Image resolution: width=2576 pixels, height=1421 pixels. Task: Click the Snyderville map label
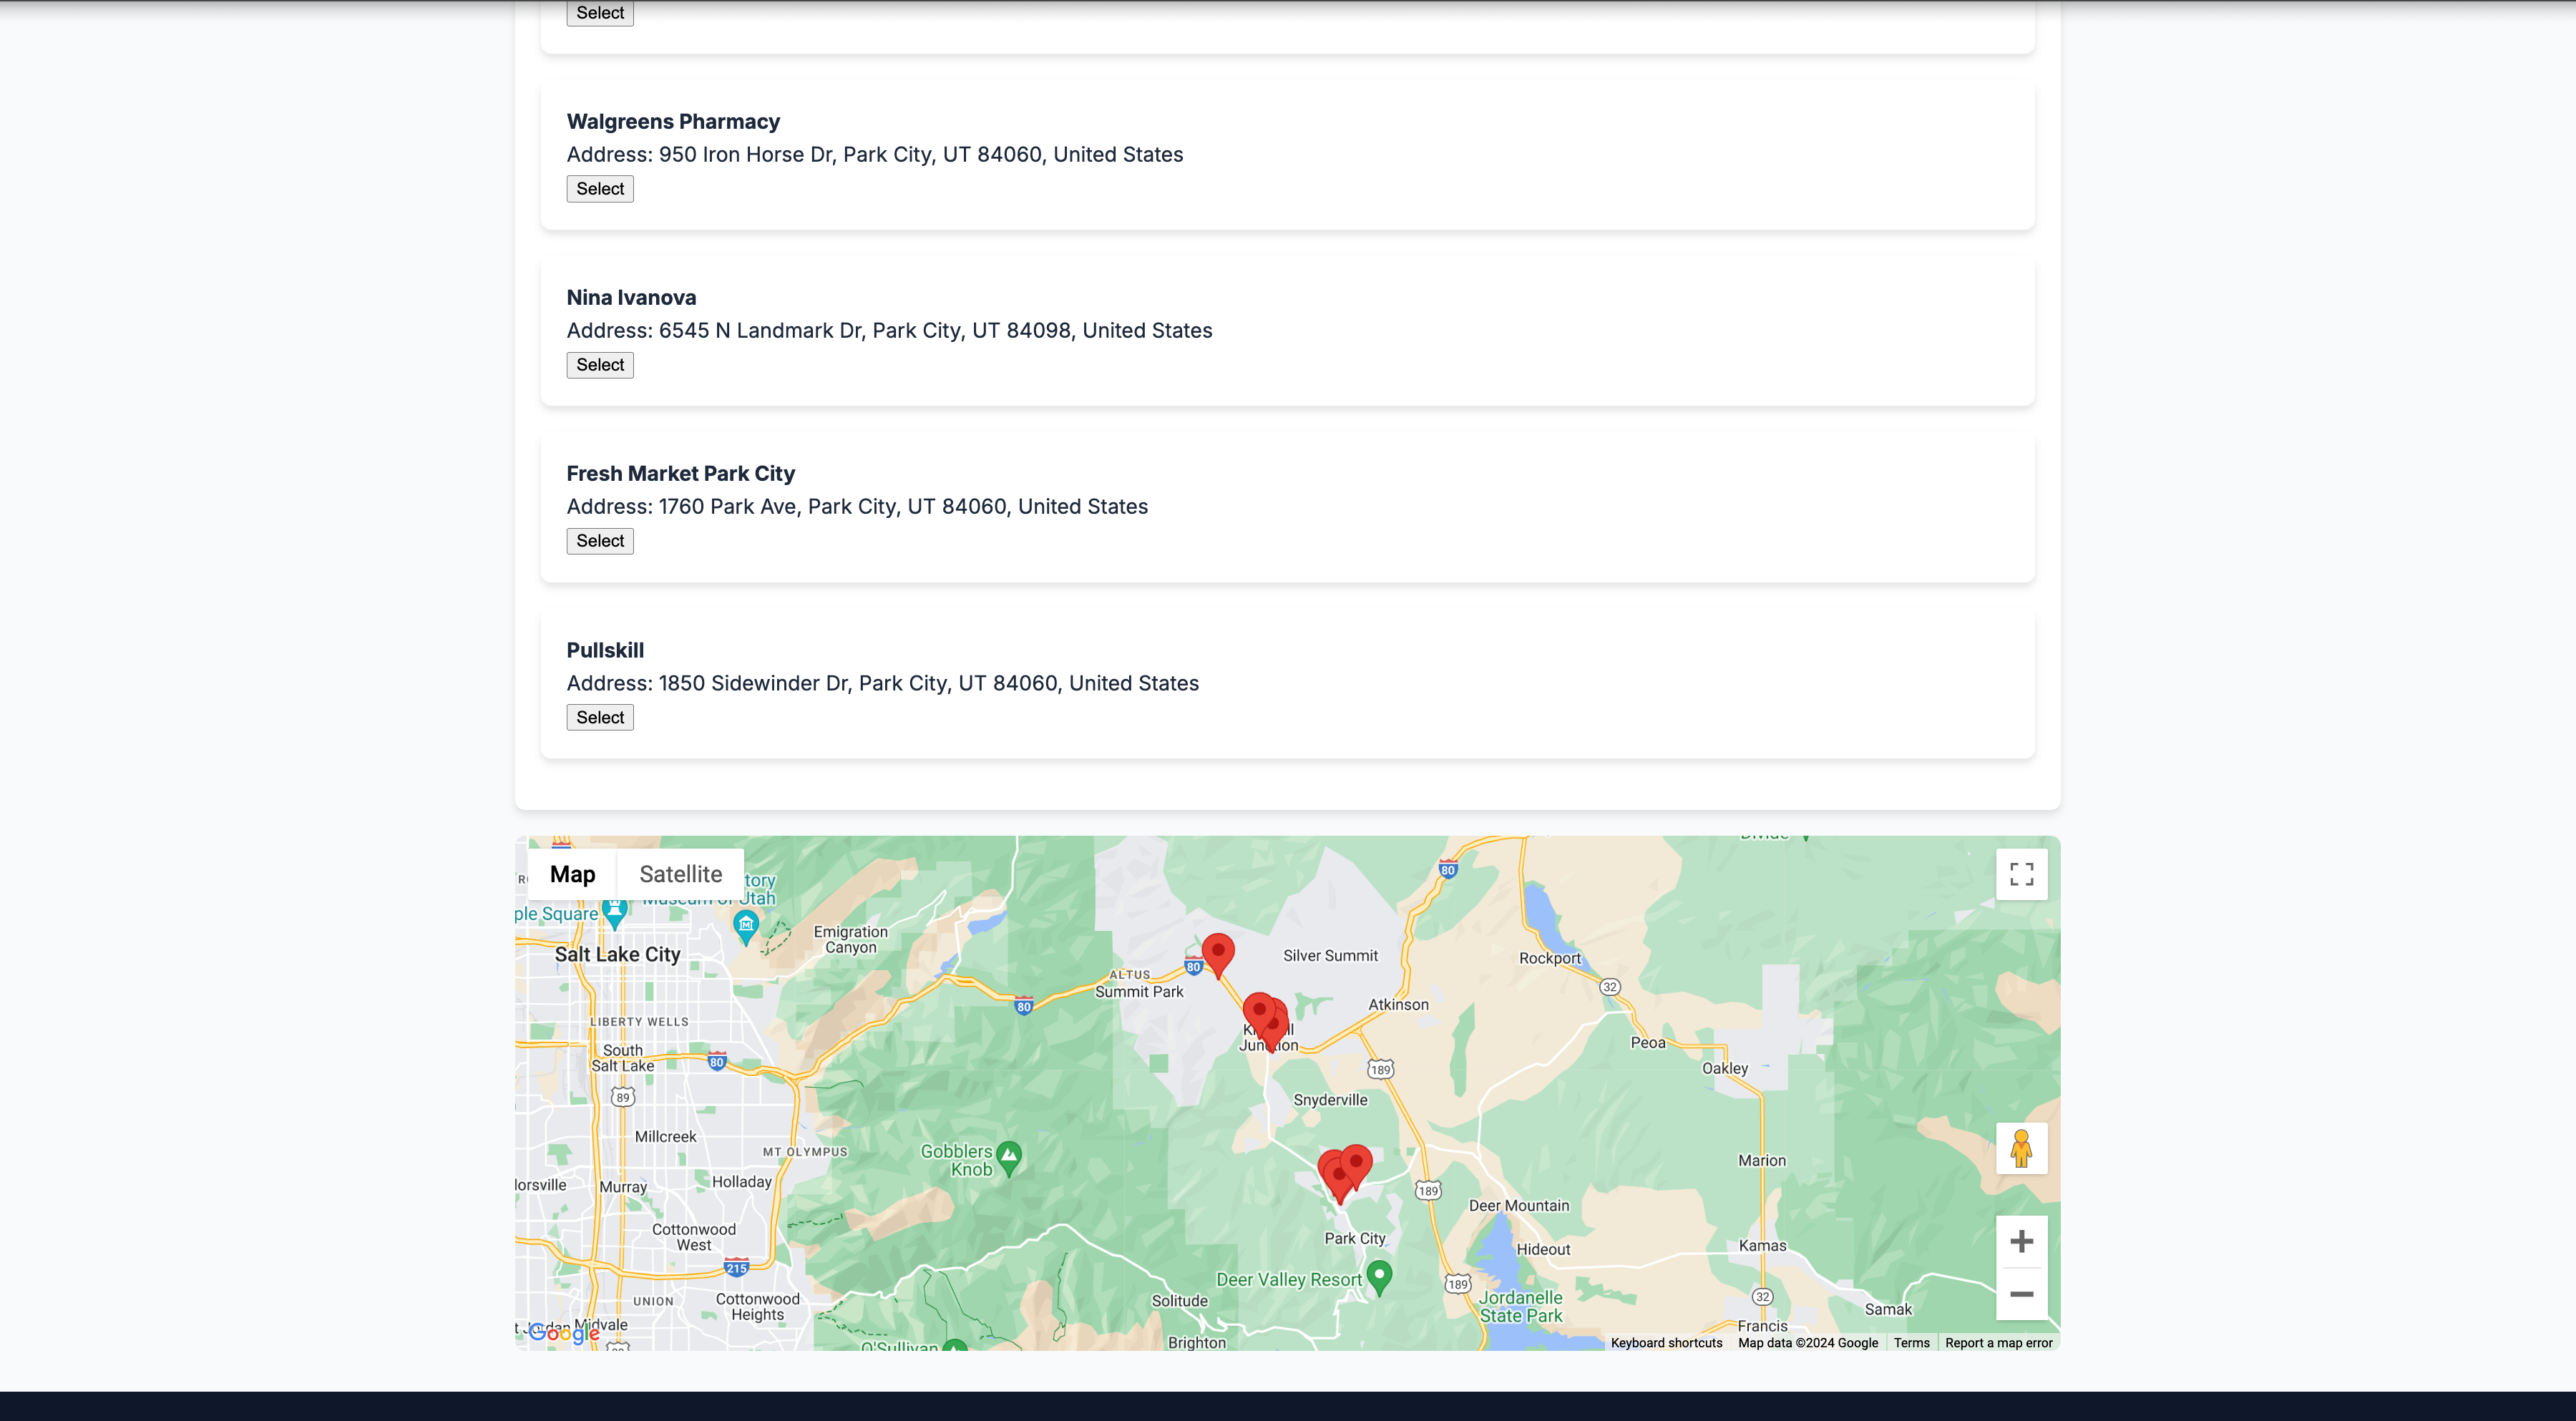[x=1330, y=1100]
